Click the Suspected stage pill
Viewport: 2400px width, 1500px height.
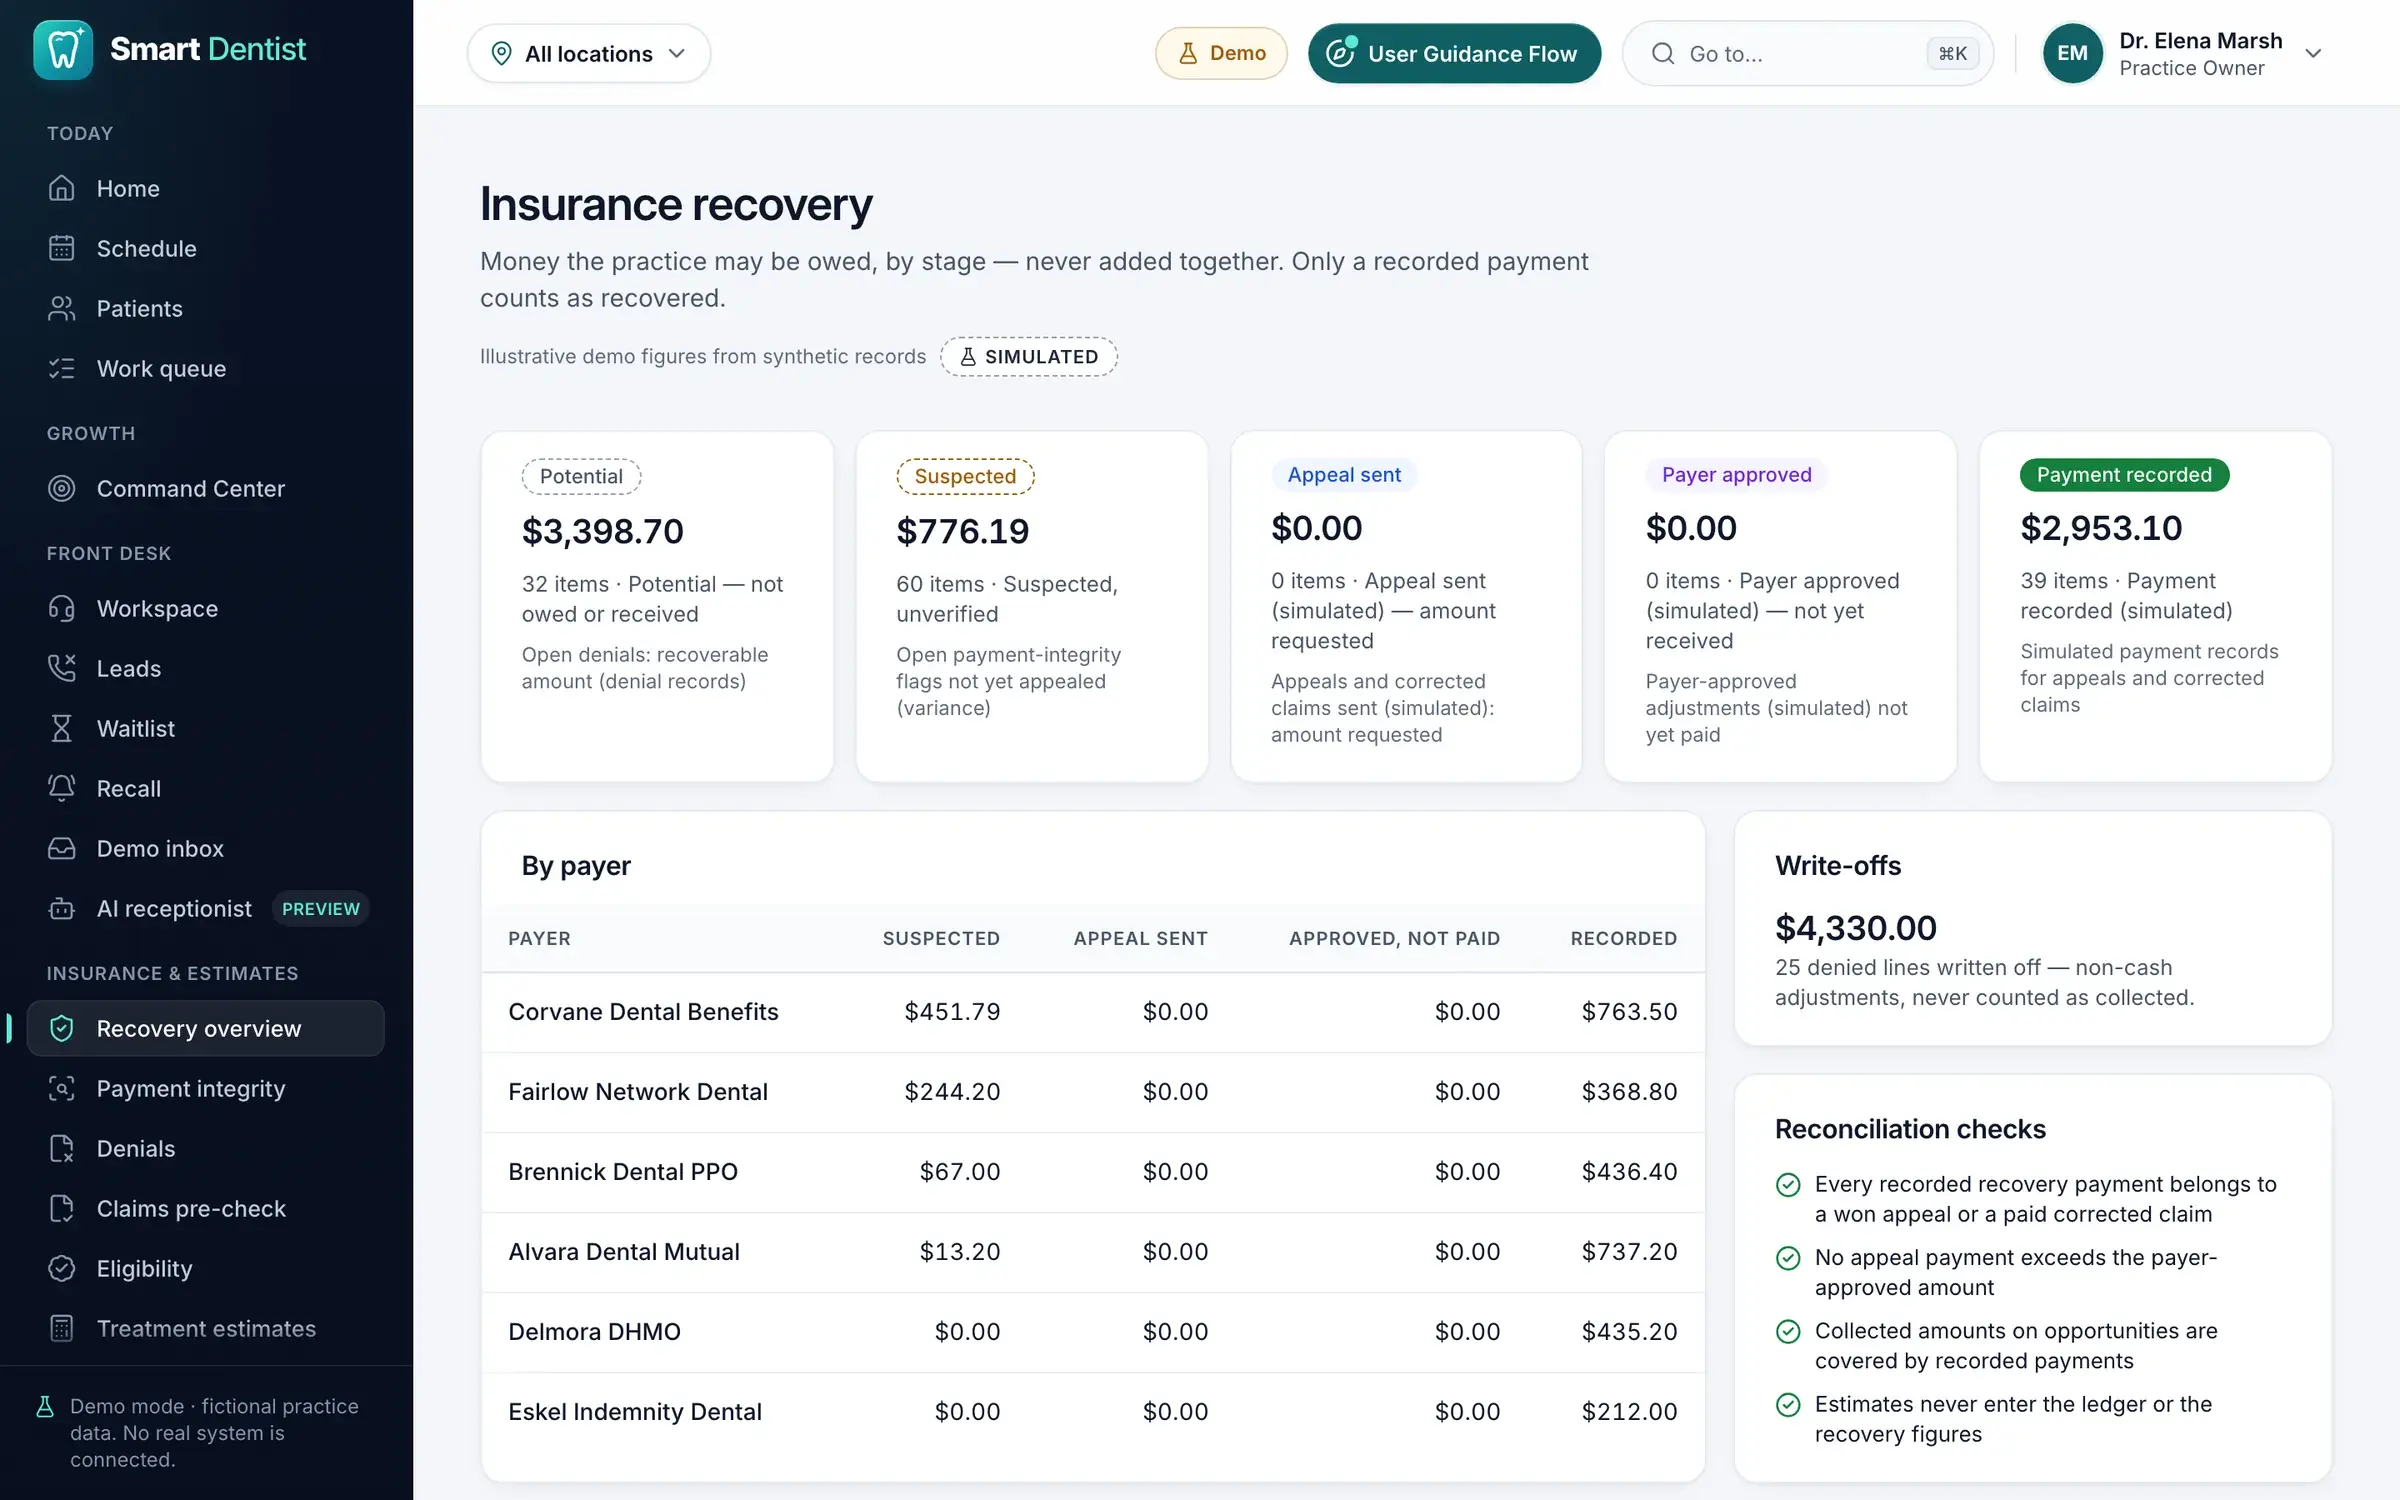965,476
